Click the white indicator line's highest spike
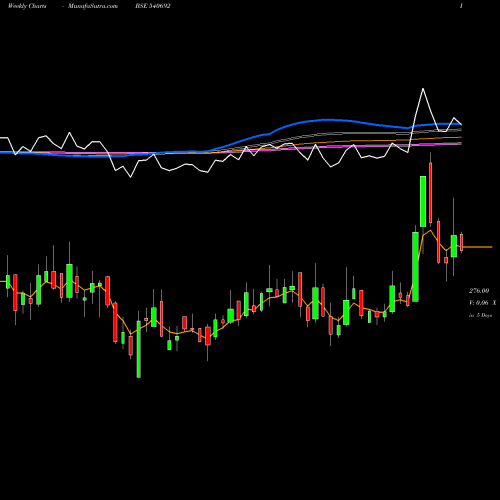 pos(423,89)
